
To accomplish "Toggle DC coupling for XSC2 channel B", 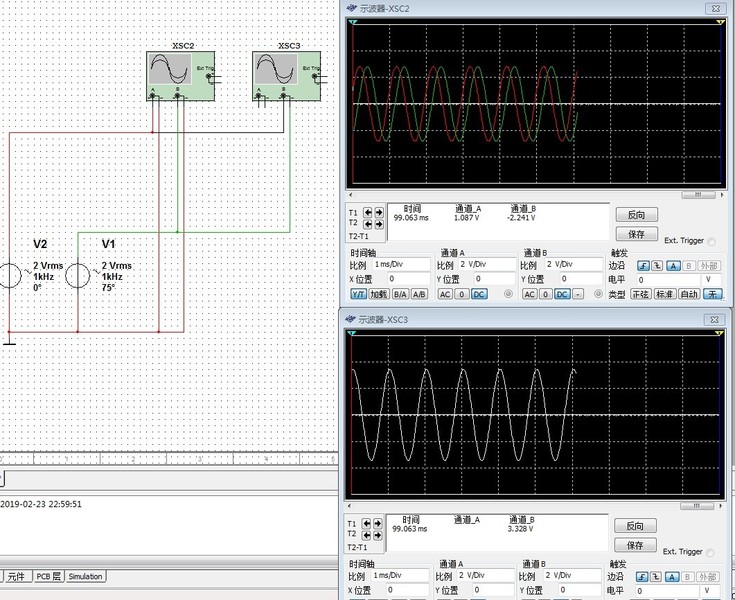I will point(562,294).
